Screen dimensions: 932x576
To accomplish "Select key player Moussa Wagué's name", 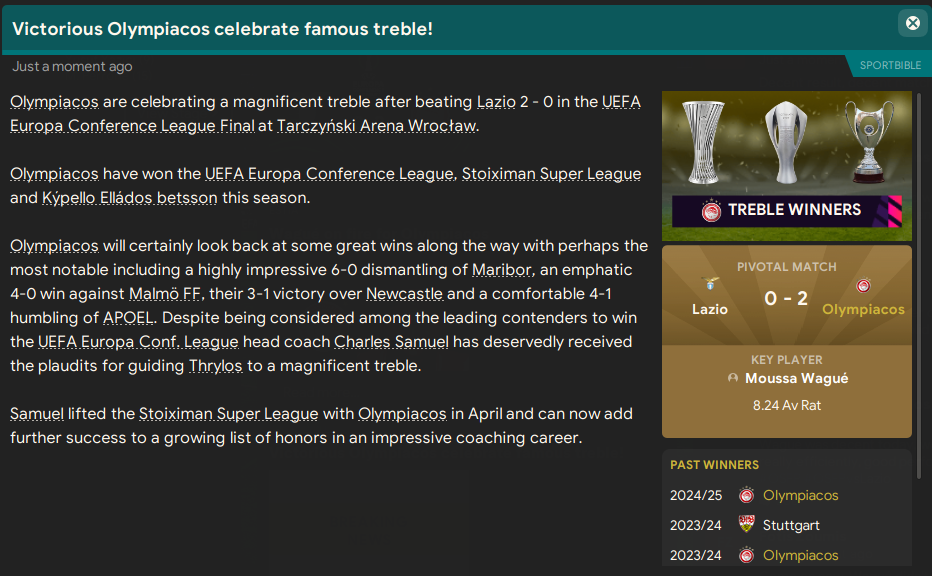I will (796, 379).
